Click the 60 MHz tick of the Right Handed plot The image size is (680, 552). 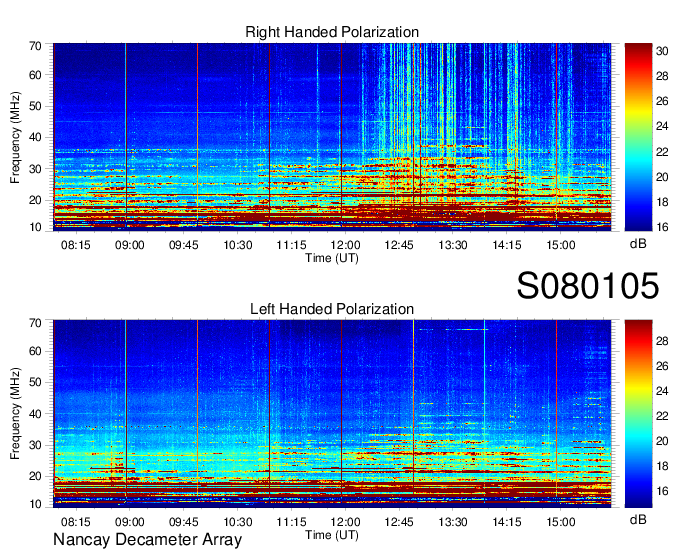[x=35, y=75]
